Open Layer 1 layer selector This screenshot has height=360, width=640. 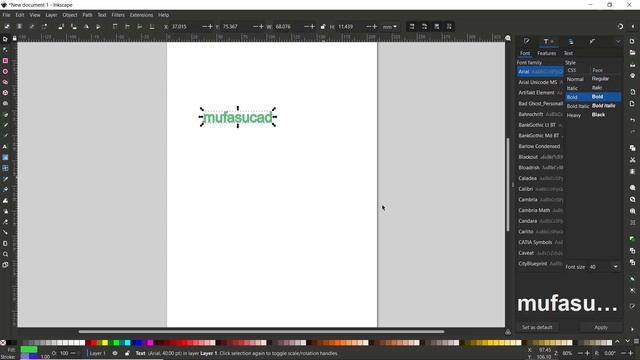98,353
